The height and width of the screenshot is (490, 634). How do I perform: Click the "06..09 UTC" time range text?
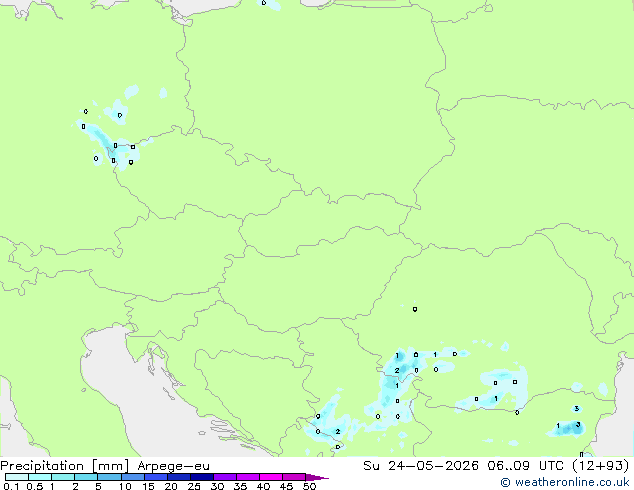(x=526, y=466)
